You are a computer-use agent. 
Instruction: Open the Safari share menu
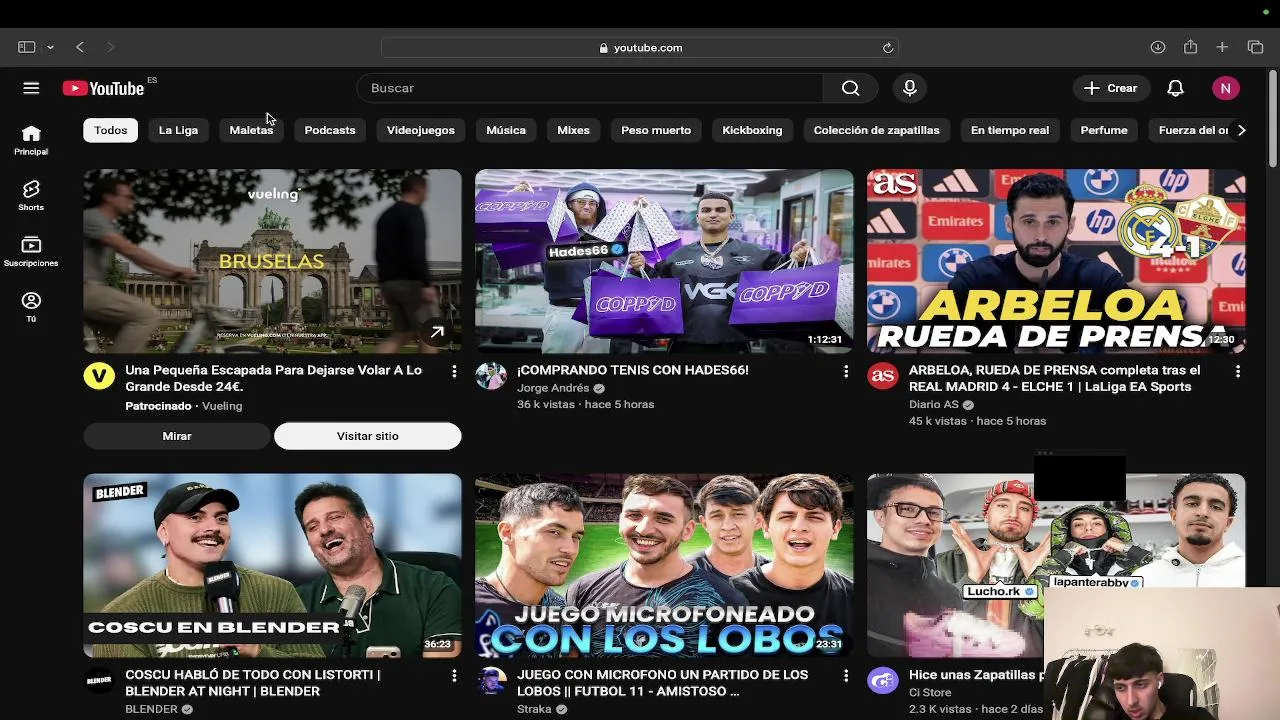(1190, 47)
